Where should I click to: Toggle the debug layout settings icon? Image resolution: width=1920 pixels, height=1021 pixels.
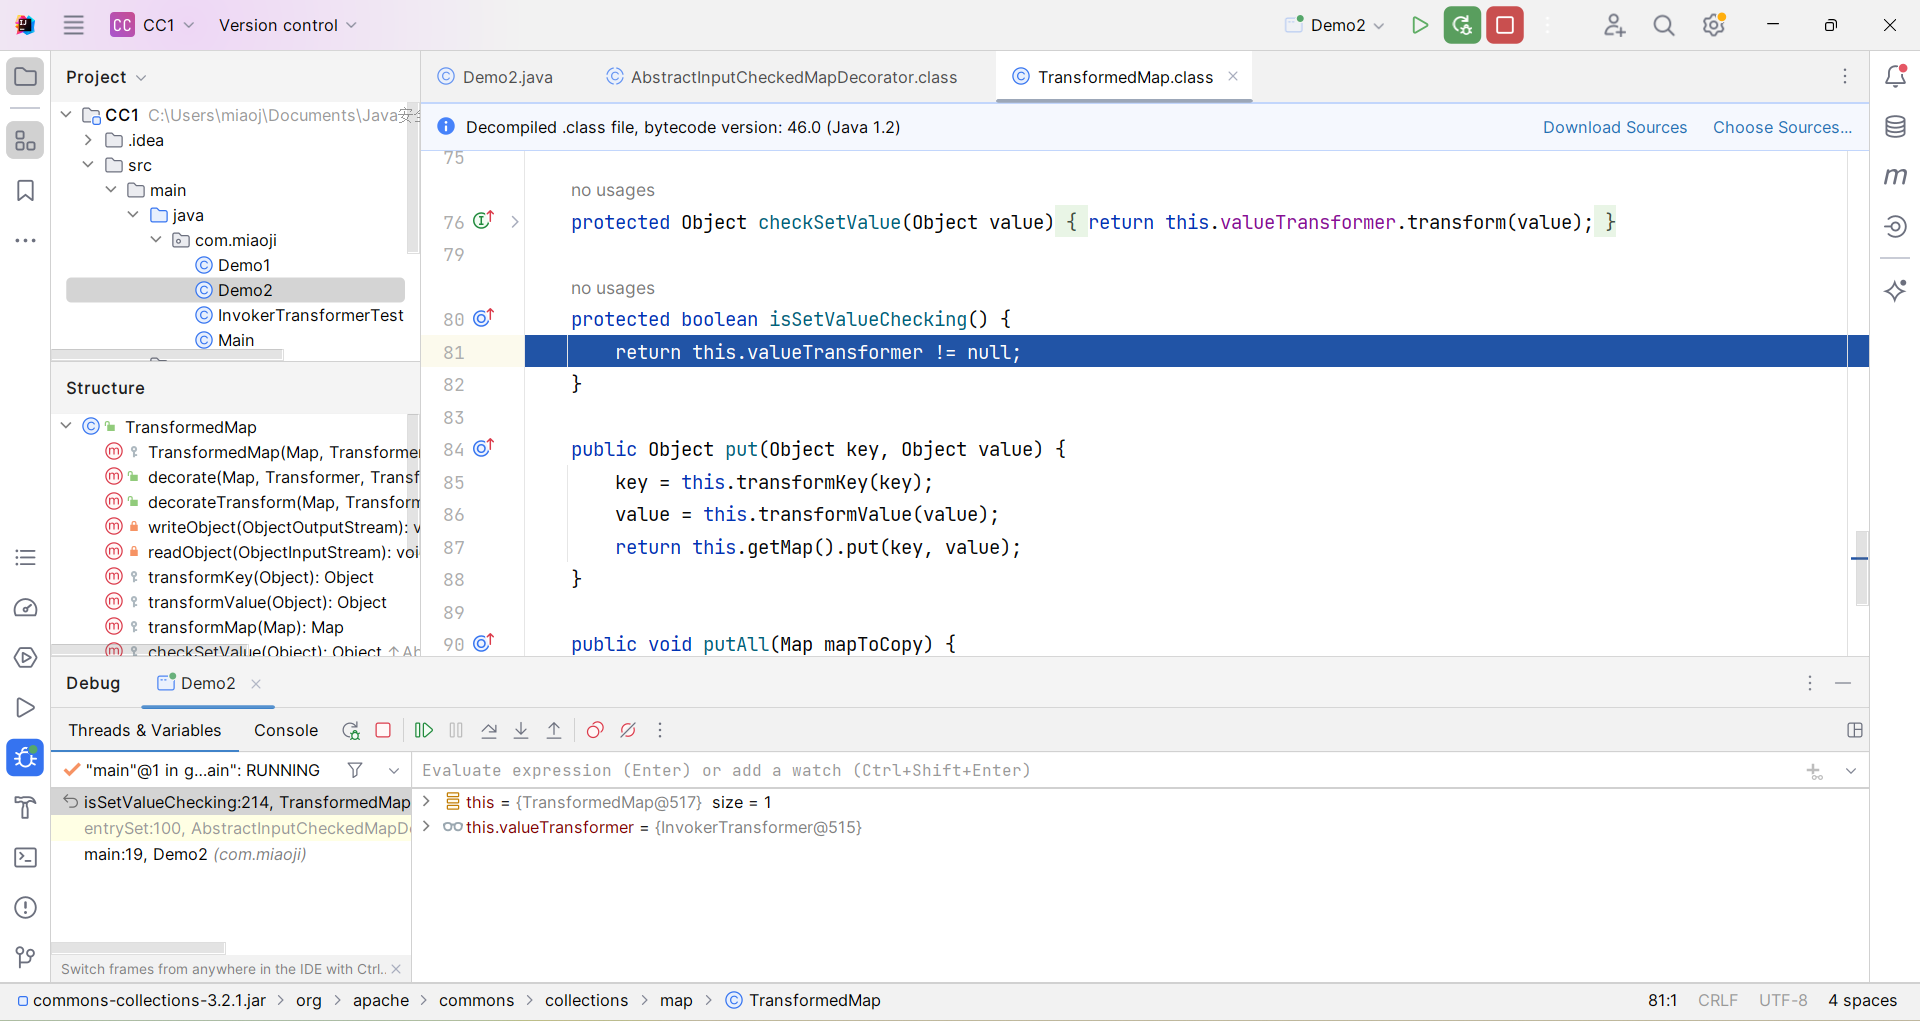pyautogui.click(x=1855, y=731)
